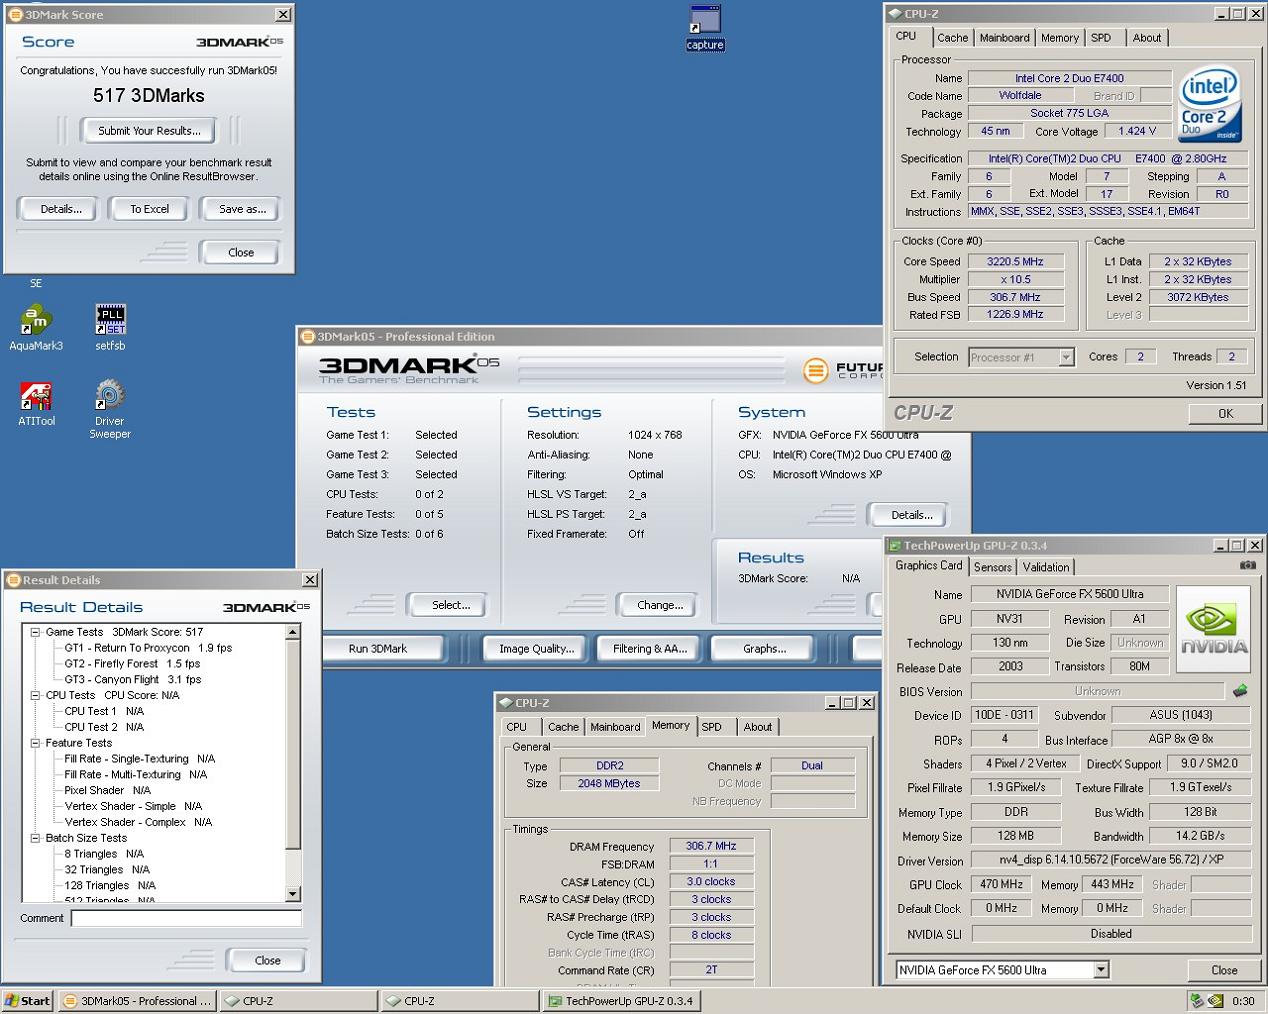Open the Driver Sweeper desktop icon
This screenshot has width=1268, height=1014.
pyautogui.click(x=110, y=409)
